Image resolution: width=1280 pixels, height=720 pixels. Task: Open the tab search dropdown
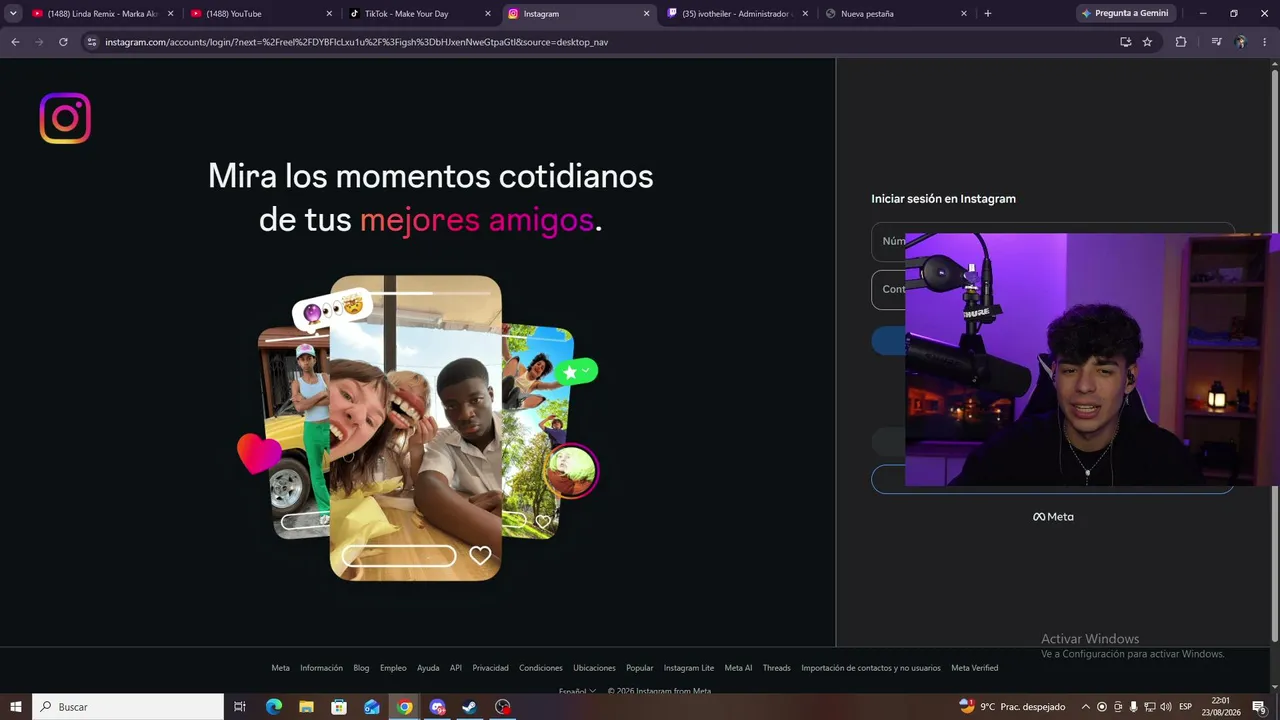[x=13, y=14]
